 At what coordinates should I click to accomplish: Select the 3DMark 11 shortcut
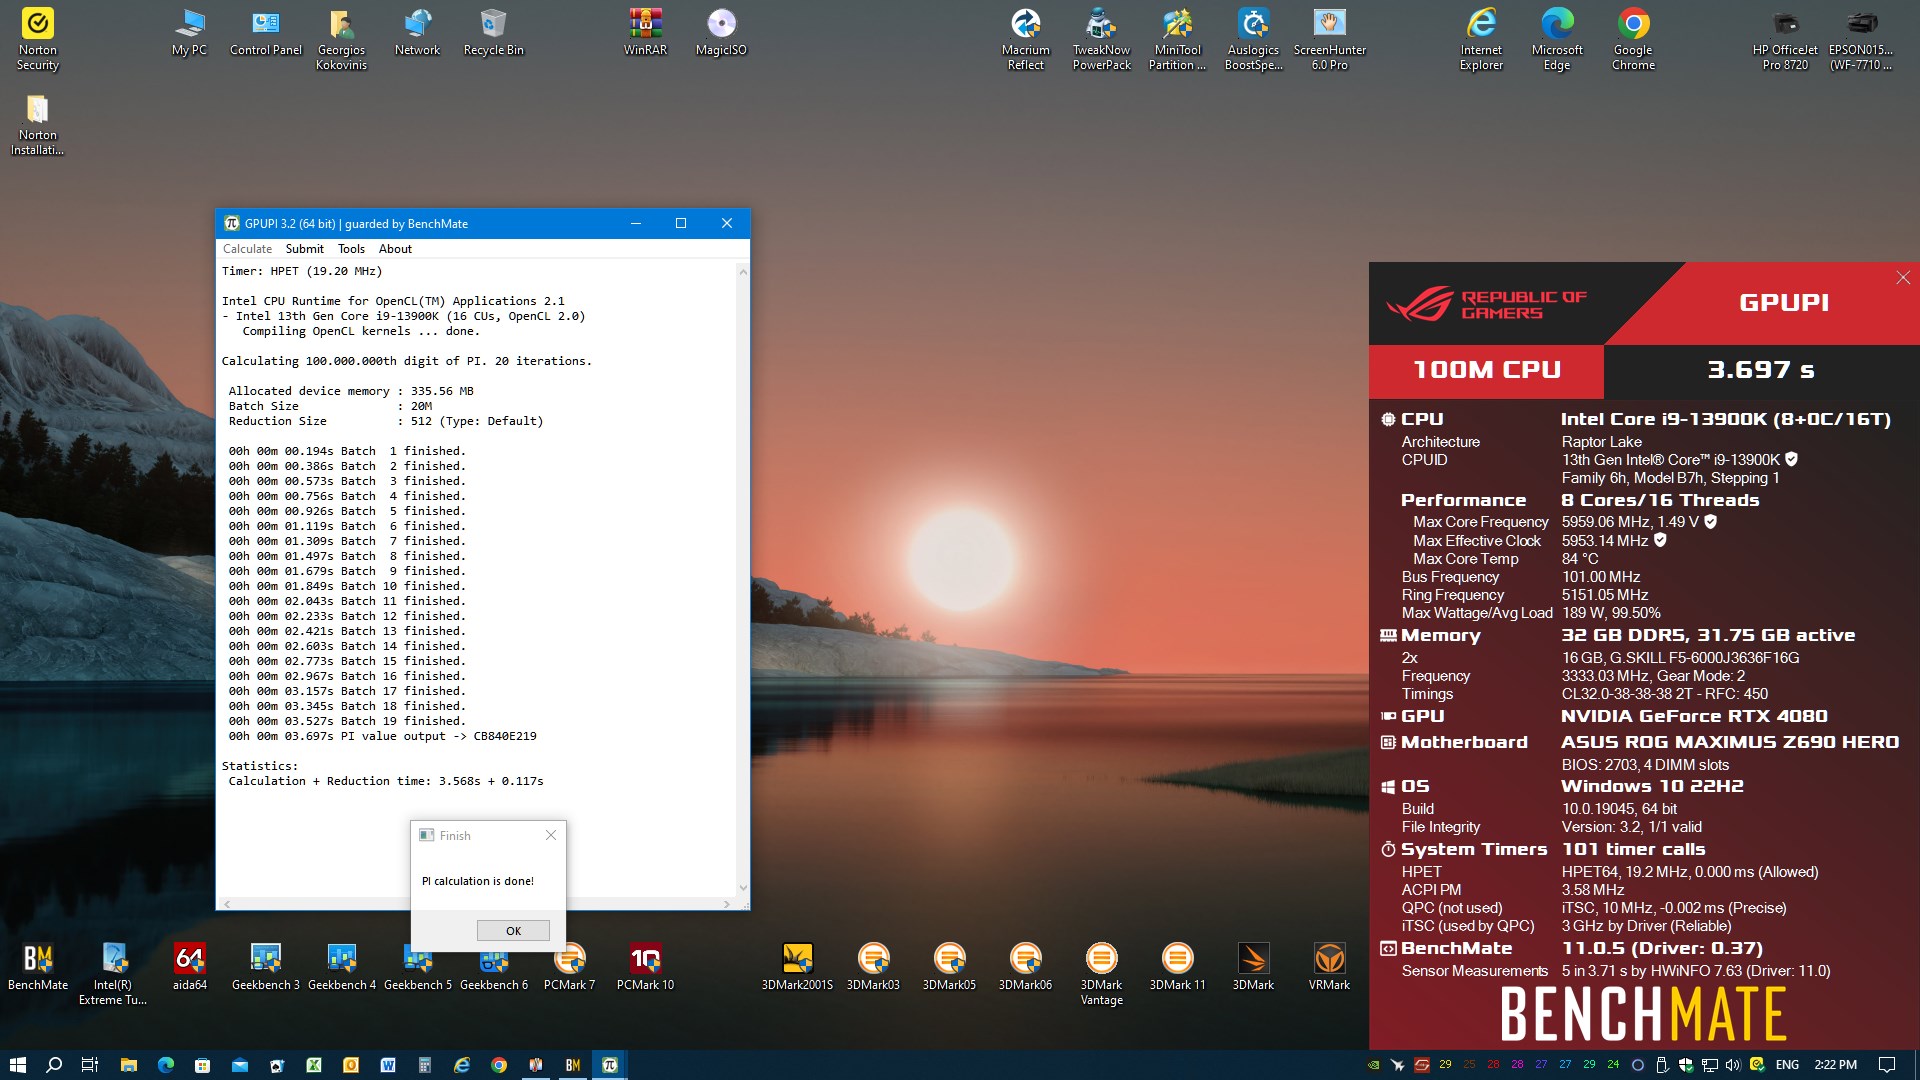(1177, 967)
